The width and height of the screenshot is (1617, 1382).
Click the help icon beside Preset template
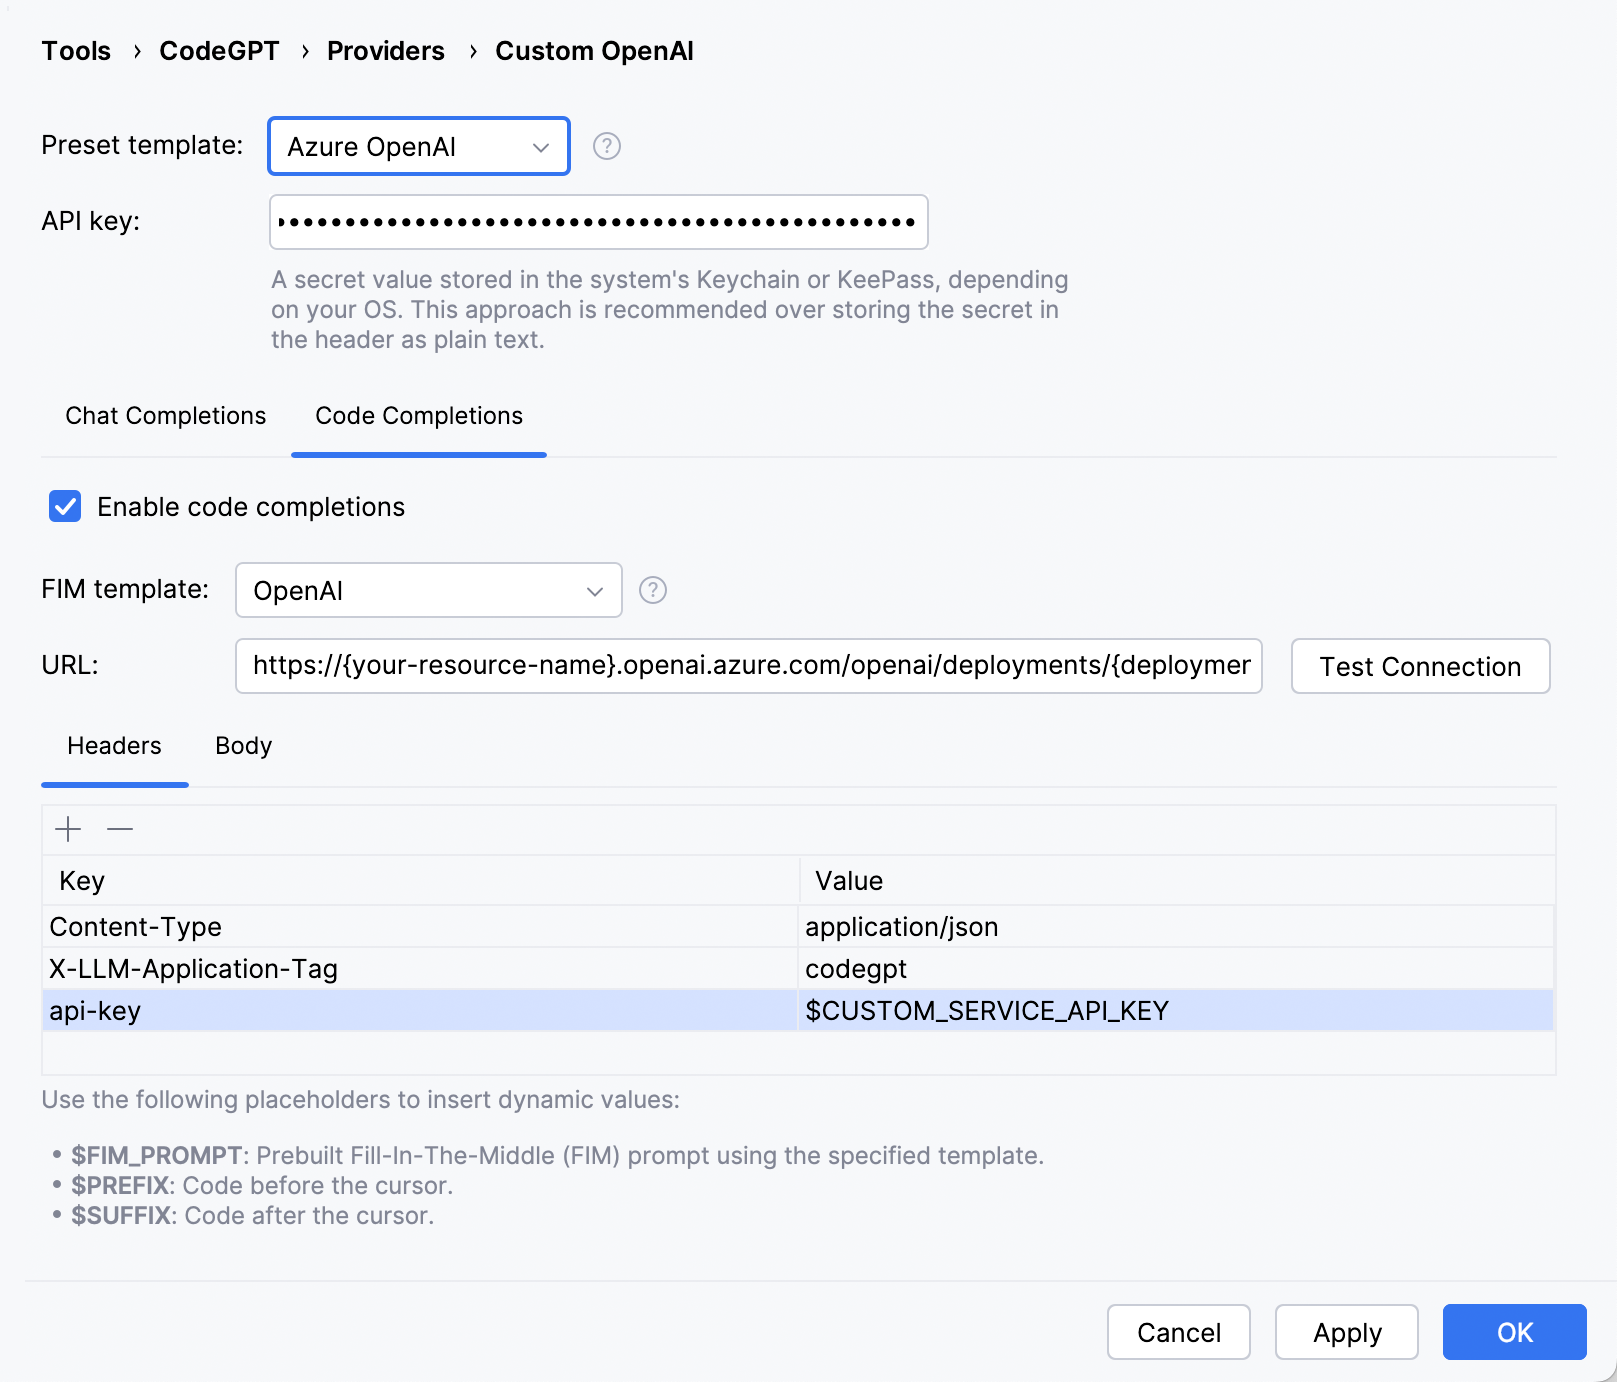(606, 146)
